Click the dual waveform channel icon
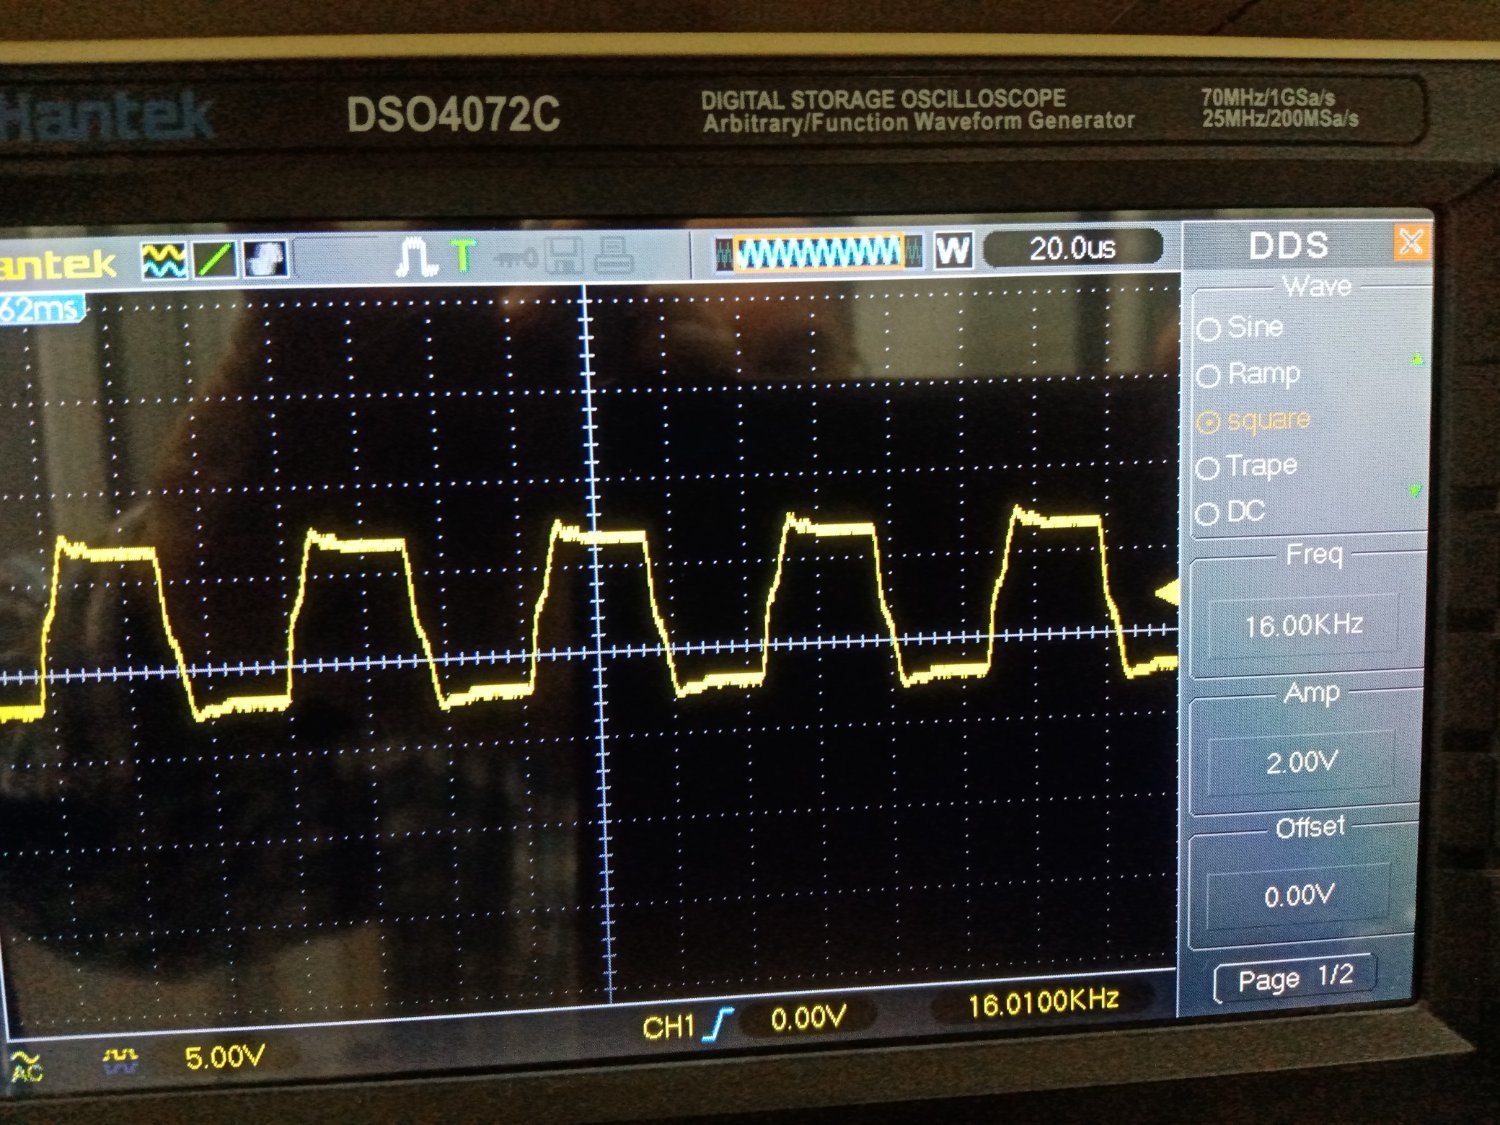 (163, 260)
